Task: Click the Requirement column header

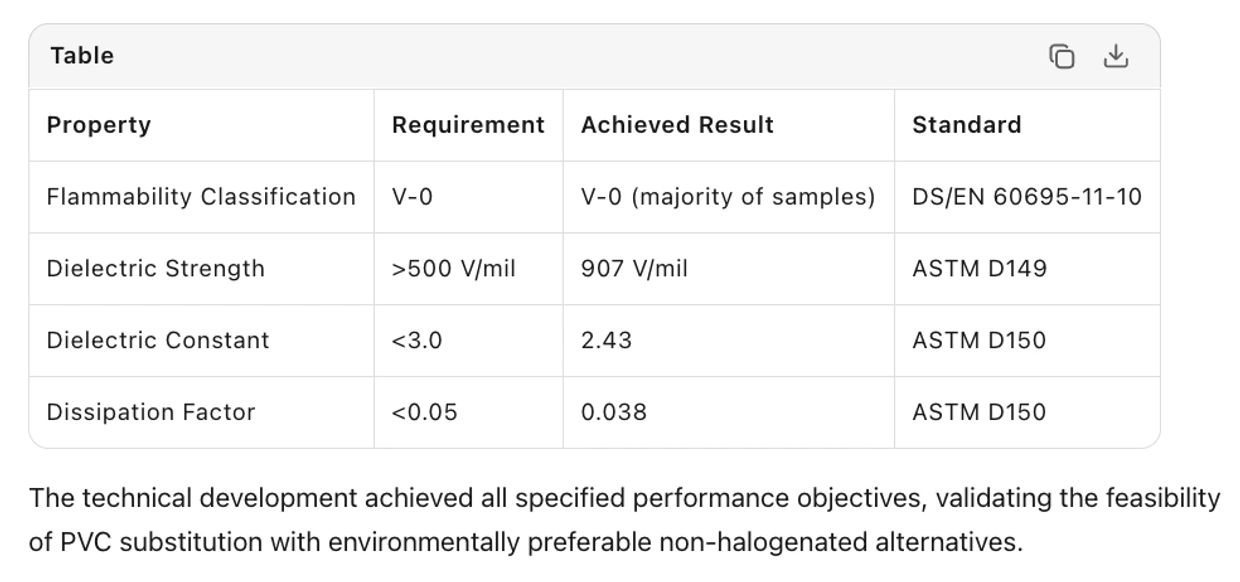Action: pos(468,125)
